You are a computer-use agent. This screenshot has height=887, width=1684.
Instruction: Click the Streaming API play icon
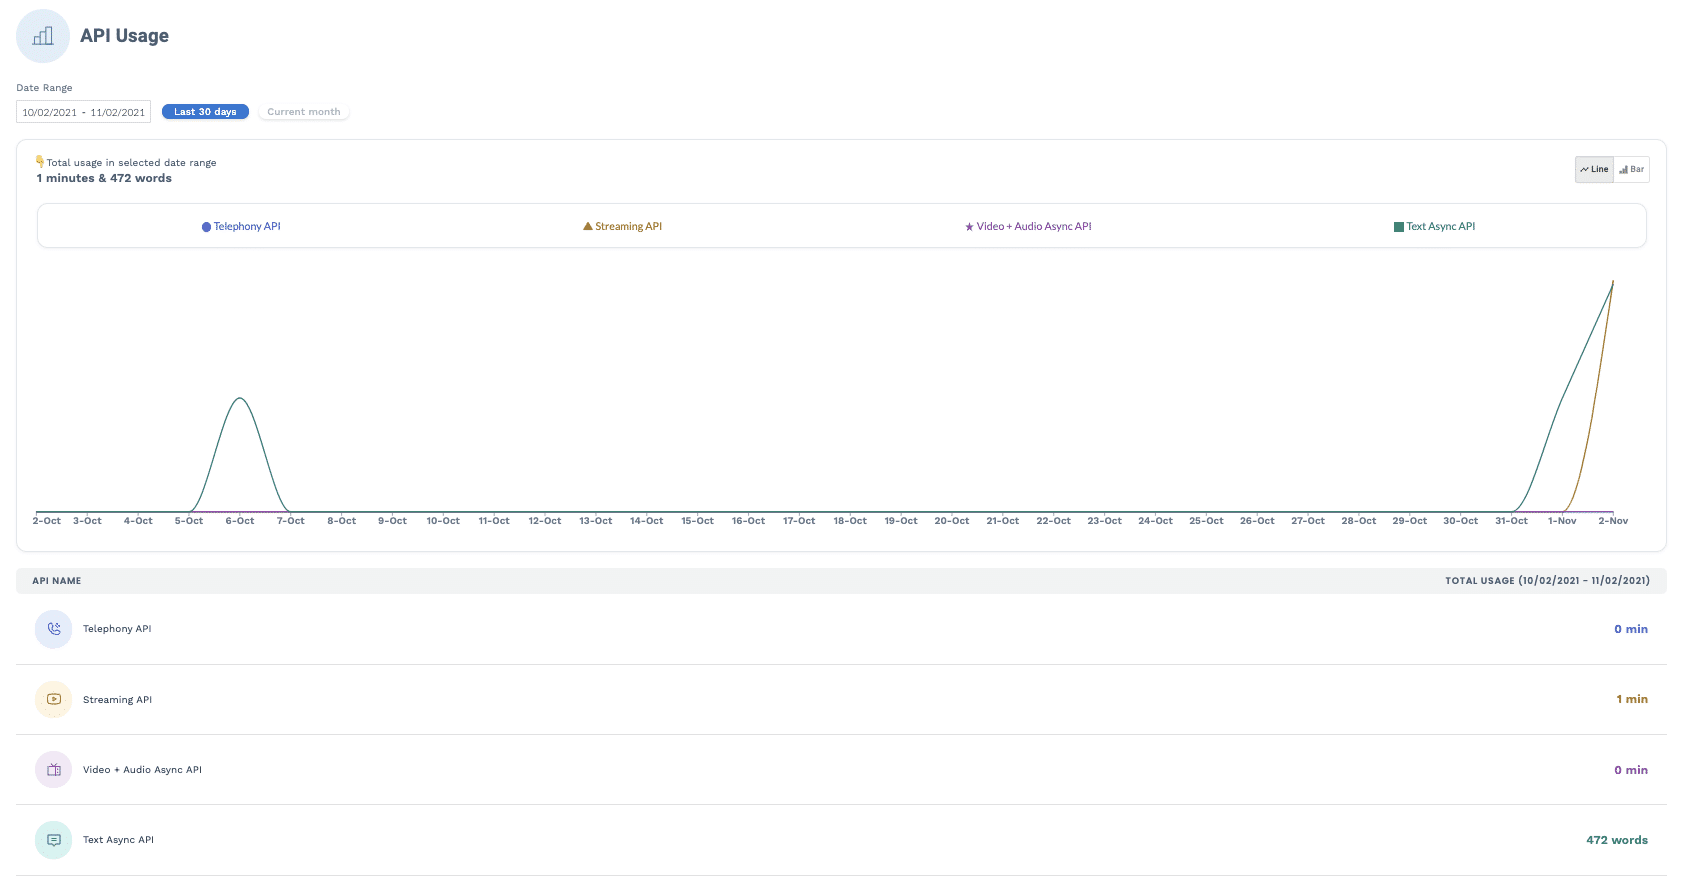coord(54,699)
